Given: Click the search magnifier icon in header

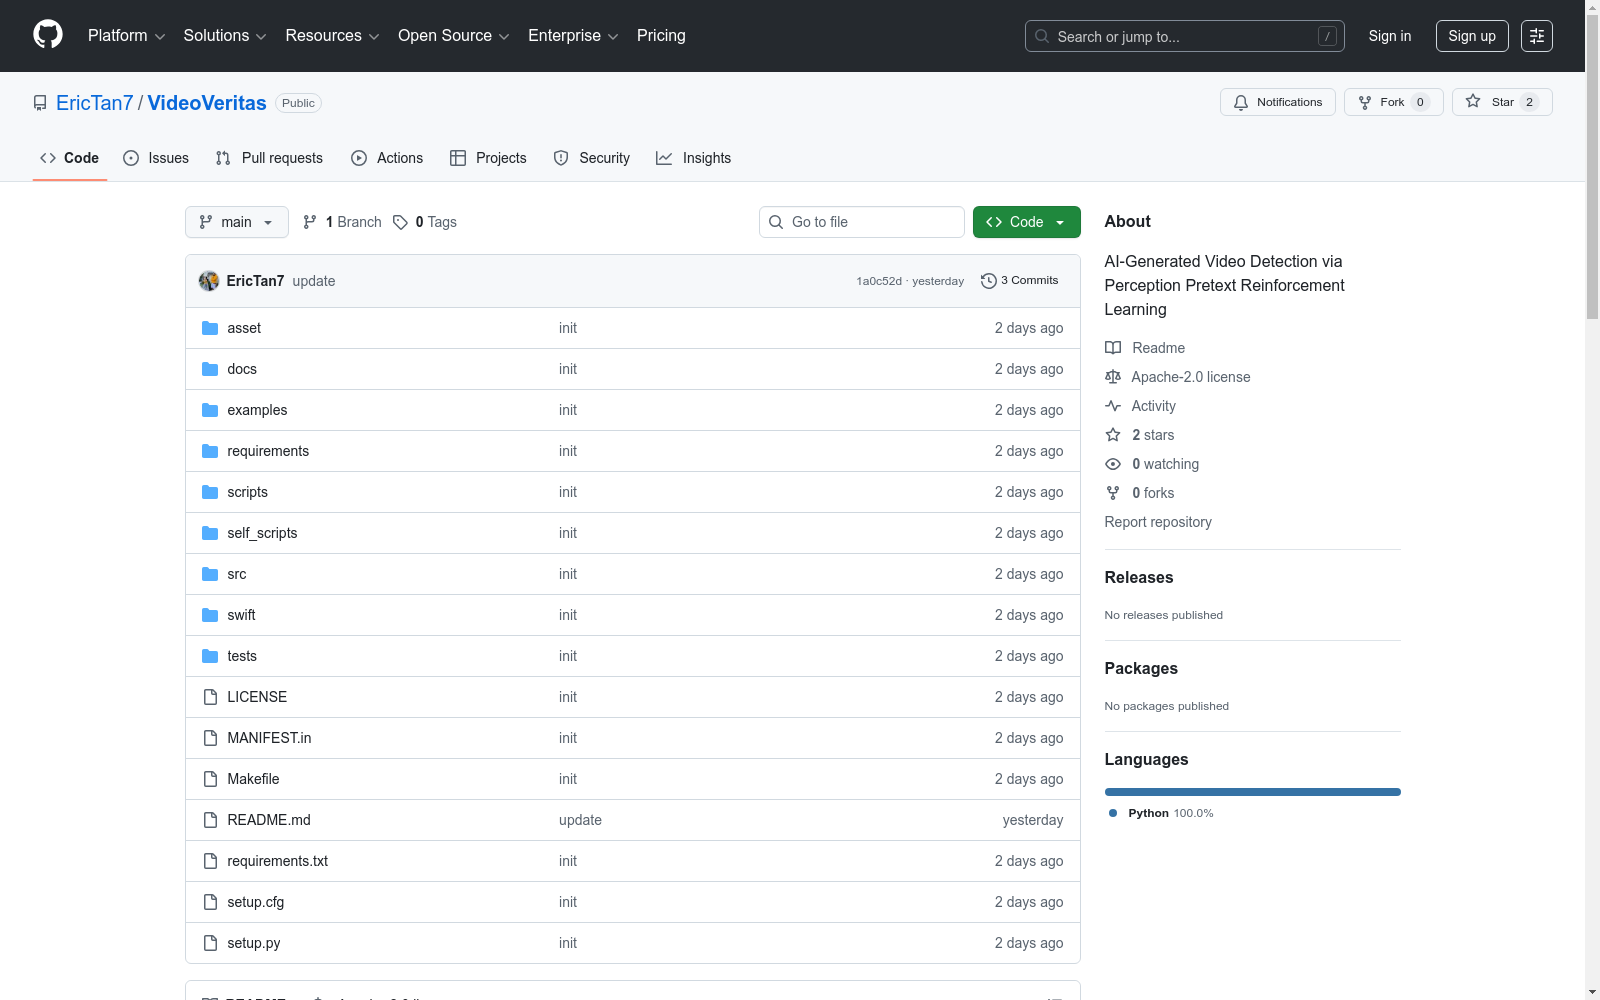Looking at the screenshot, I should 1042,36.
